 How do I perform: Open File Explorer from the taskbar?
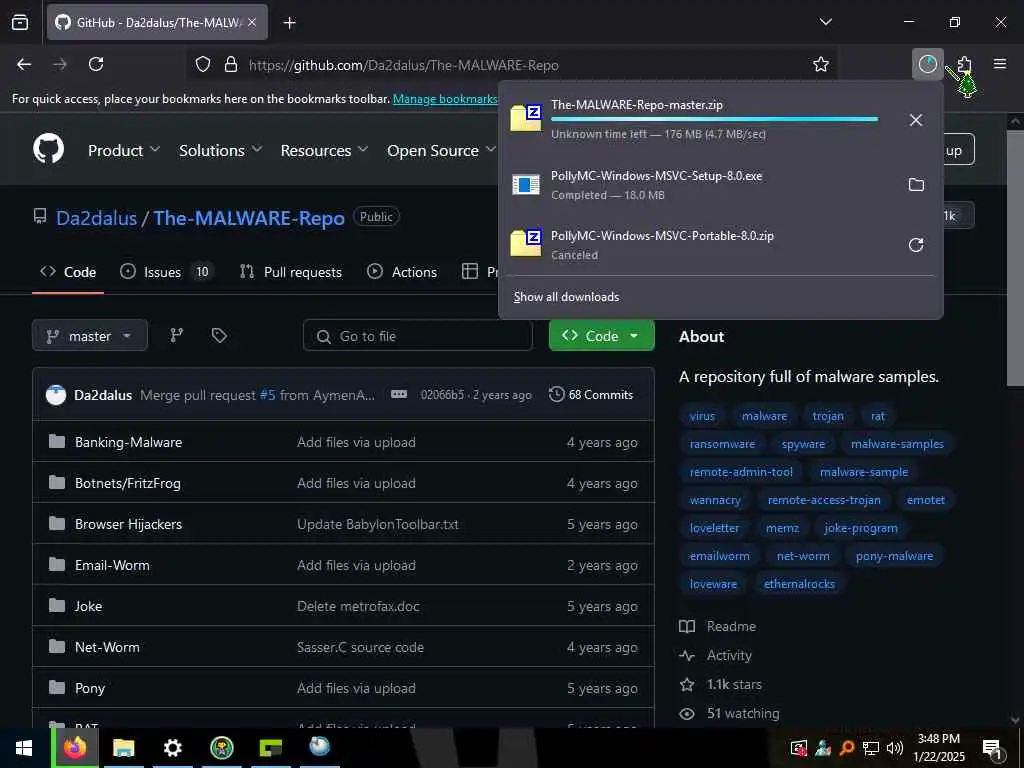pos(123,748)
